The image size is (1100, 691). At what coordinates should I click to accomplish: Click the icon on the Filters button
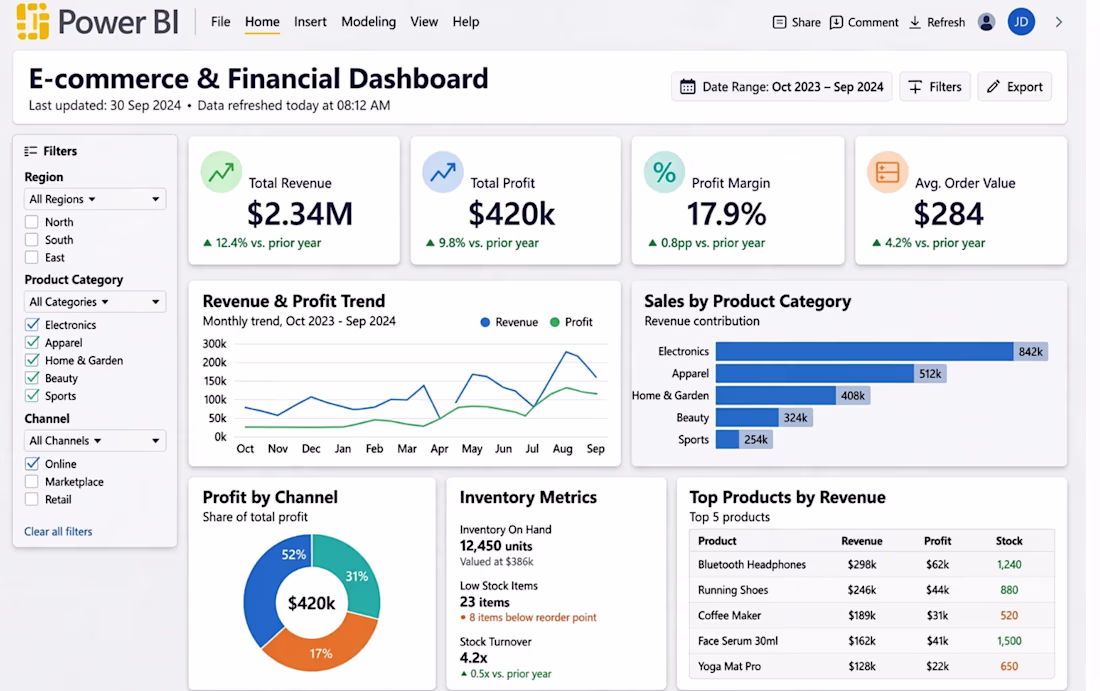click(915, 87)
